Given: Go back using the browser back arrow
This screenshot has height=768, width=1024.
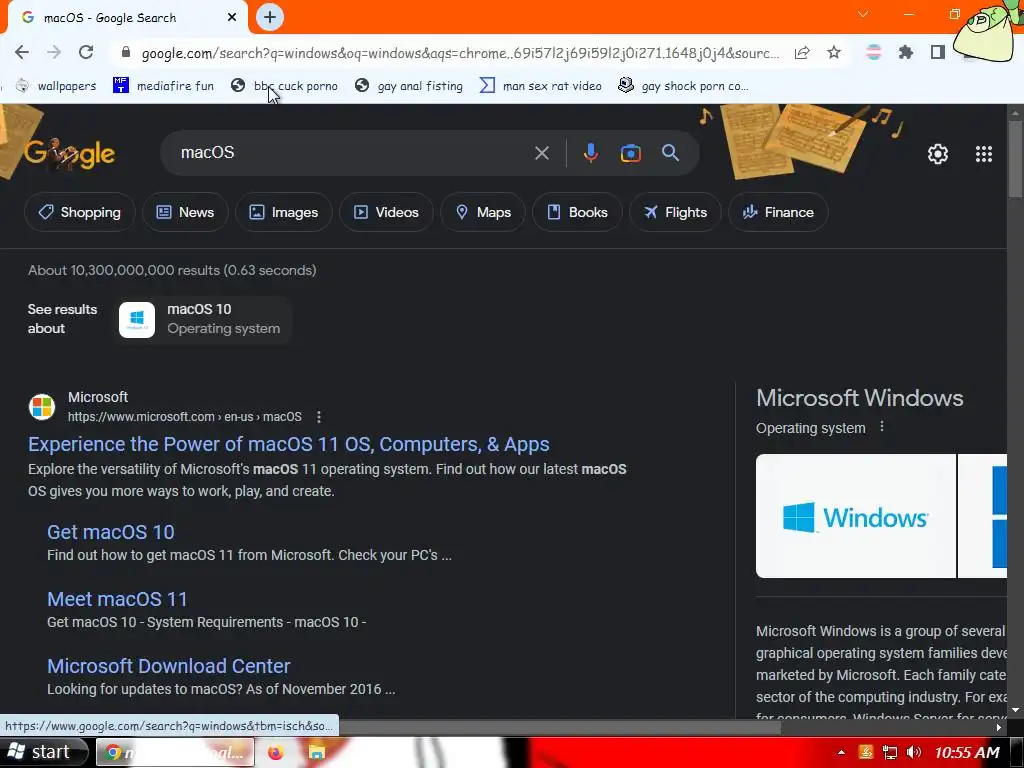Looking at the screenshot, I should click(x=22, y=52).
